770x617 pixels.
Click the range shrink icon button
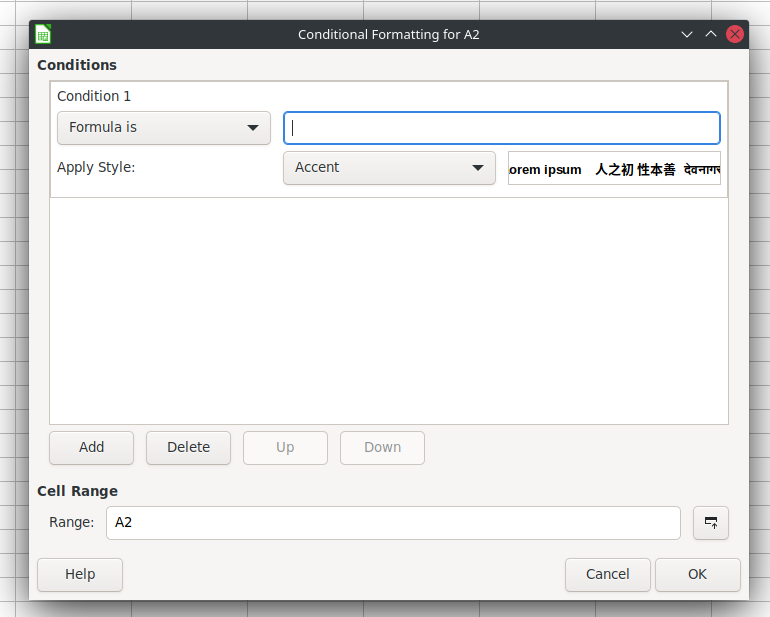point(711,523)
